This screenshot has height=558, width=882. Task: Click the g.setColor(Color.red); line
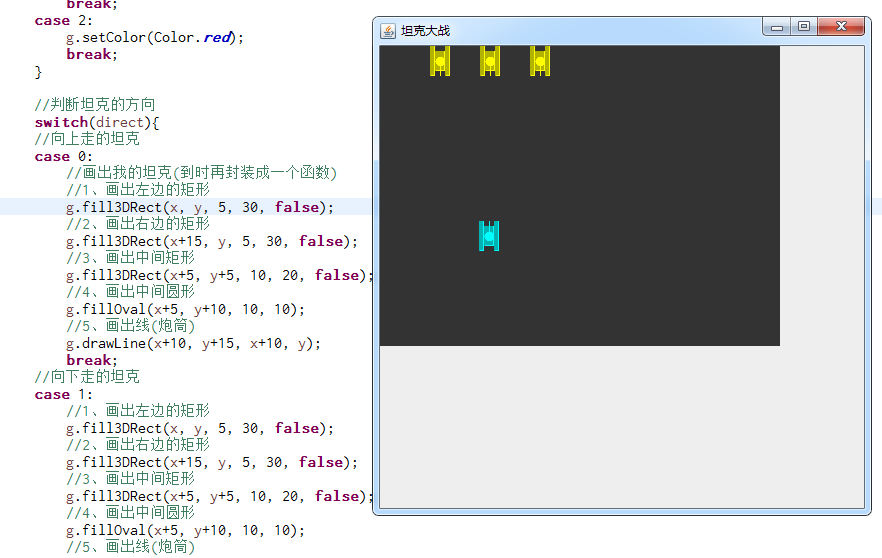pos(155,38)
